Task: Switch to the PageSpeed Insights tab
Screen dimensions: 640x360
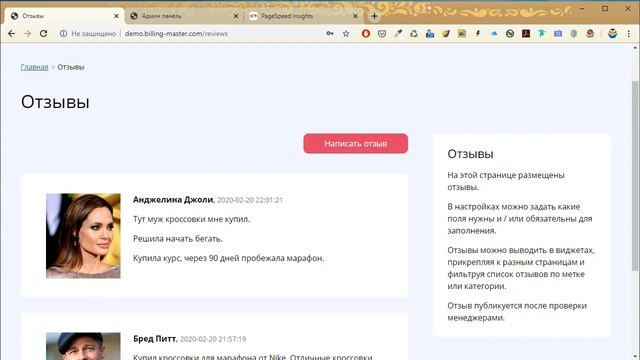Action: [x=304, y=16]
